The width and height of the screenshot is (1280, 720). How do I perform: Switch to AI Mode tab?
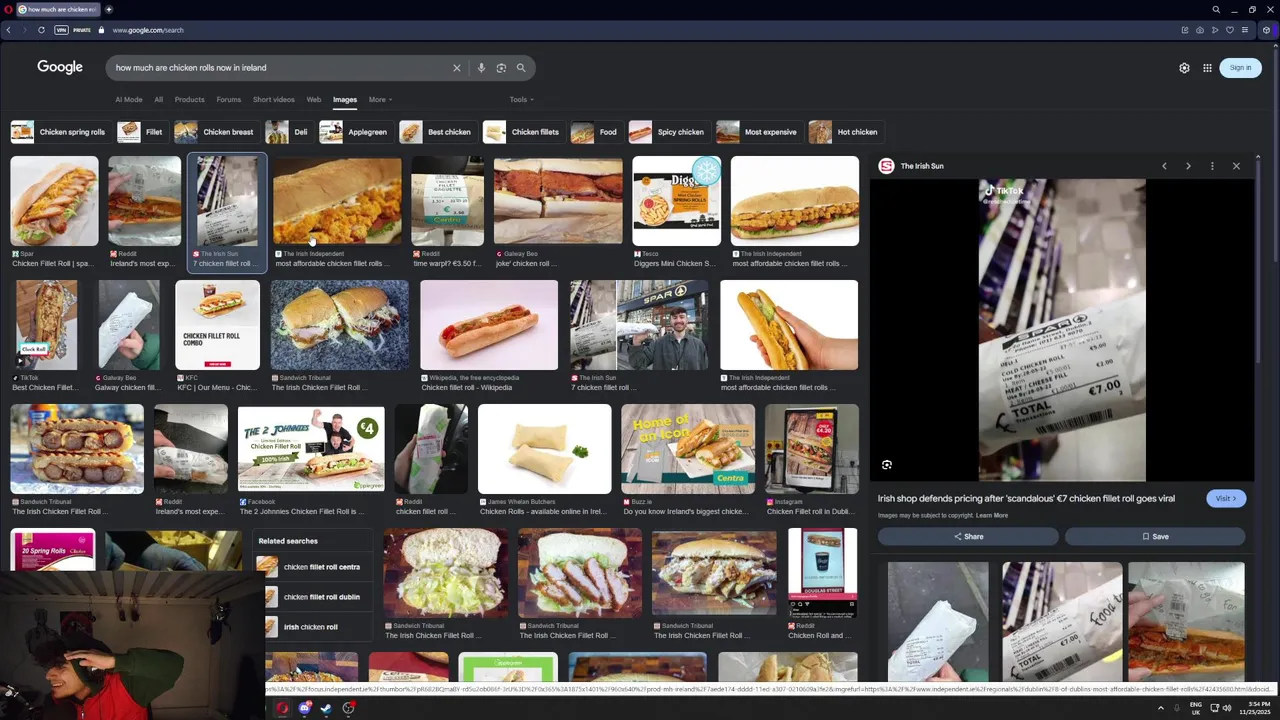129,100
